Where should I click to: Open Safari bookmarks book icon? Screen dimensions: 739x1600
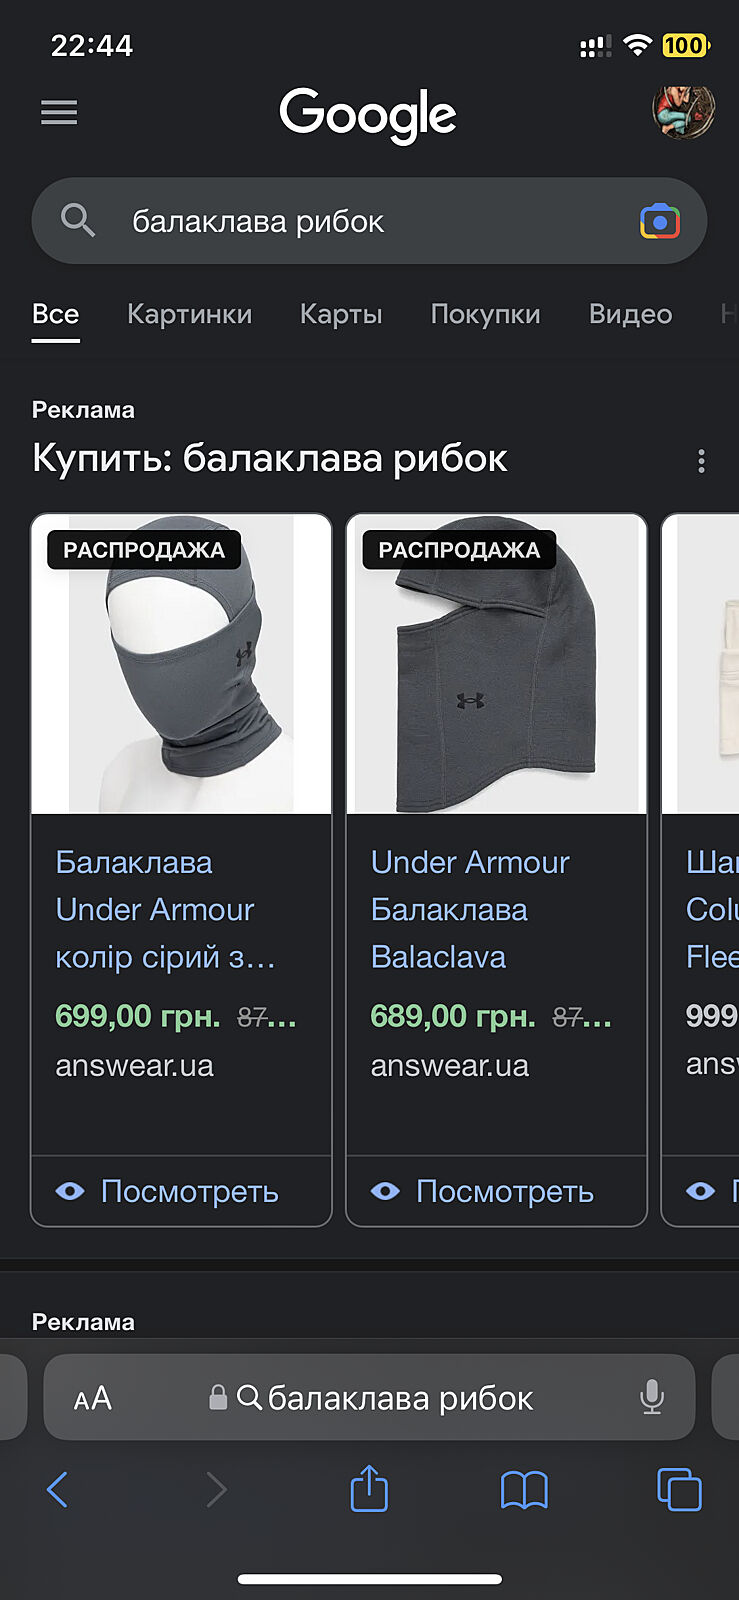524,1491
